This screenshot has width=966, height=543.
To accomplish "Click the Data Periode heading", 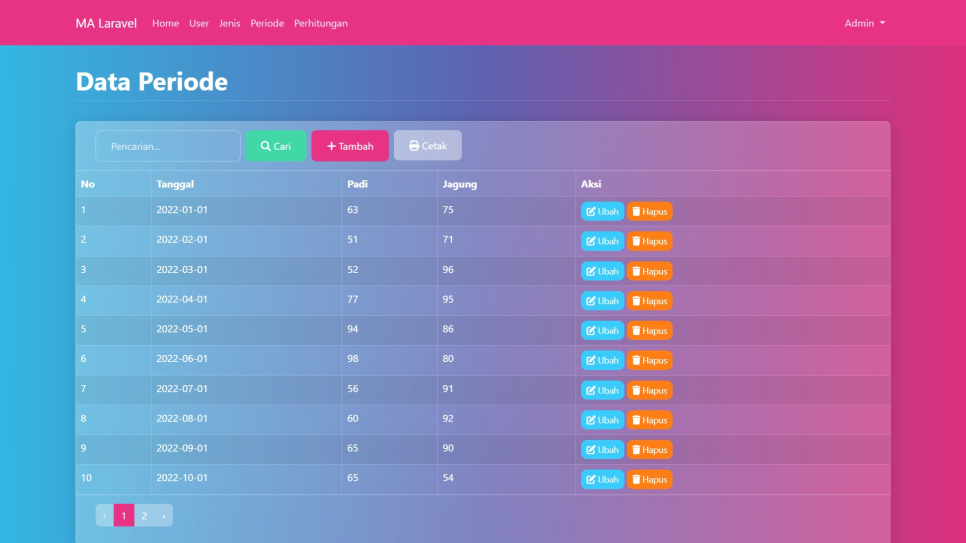I will (152, 81).
